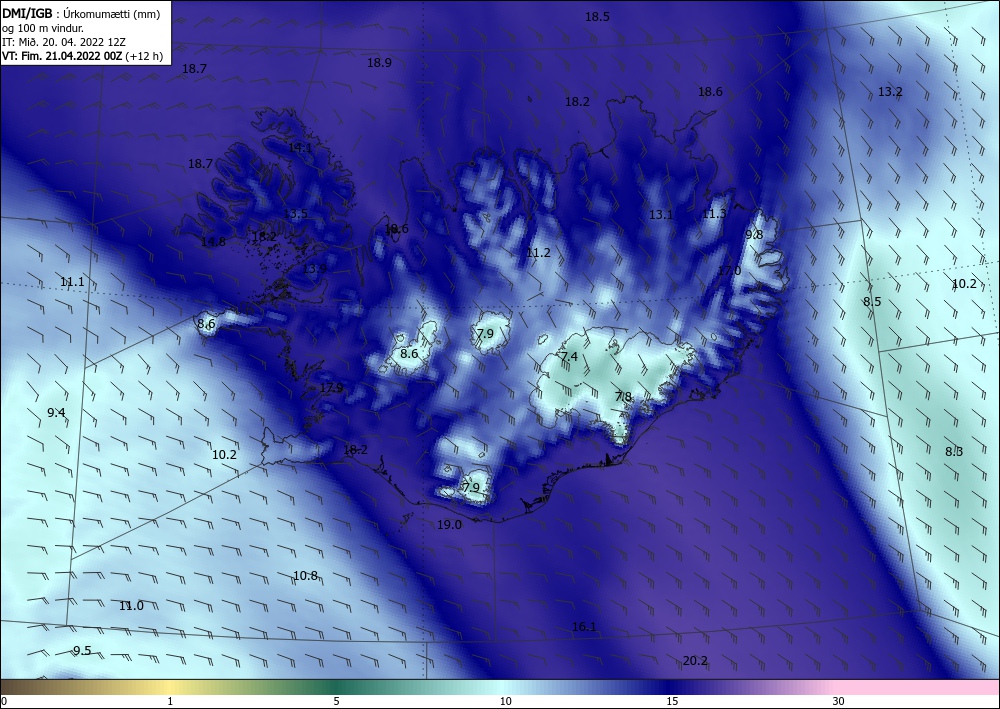Click the map value "7.8"

click(x=624, y=397)
